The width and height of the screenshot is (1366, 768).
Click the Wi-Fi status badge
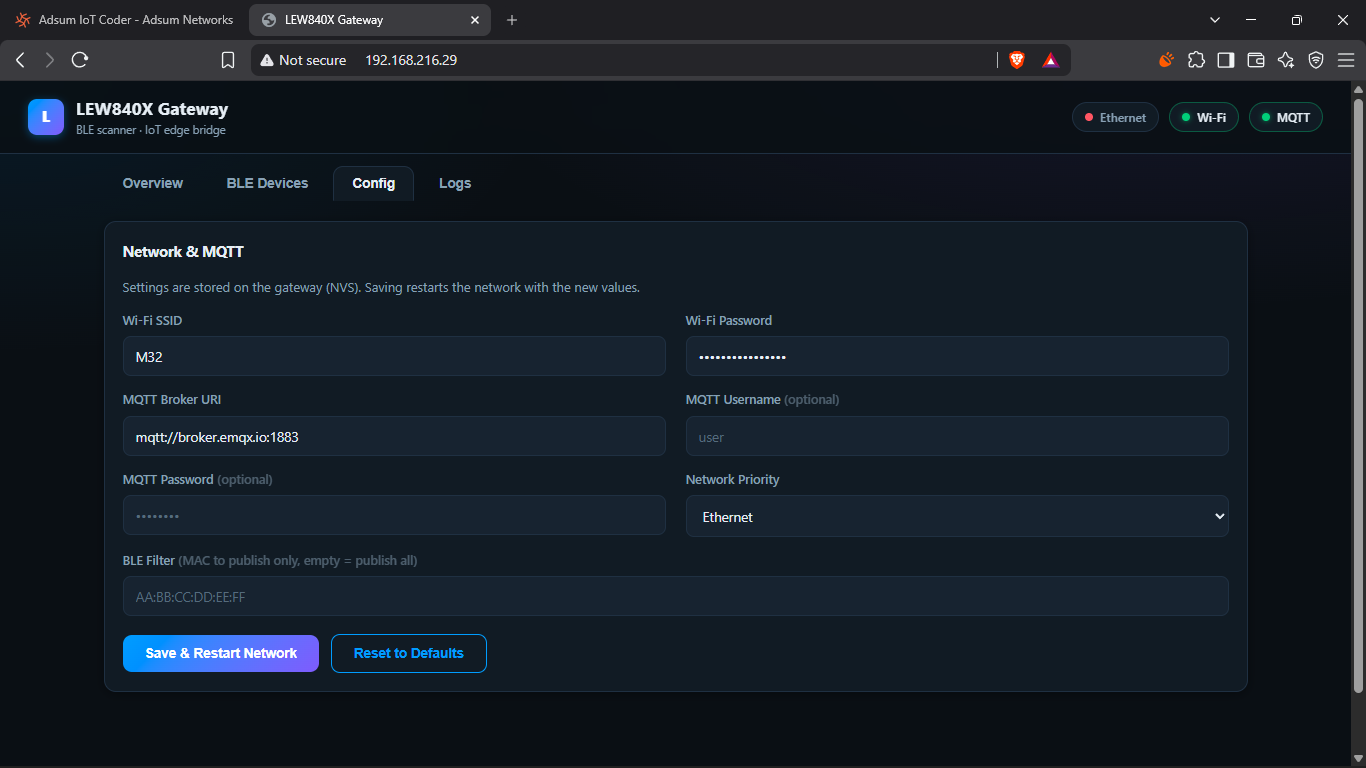point(1204,117)
